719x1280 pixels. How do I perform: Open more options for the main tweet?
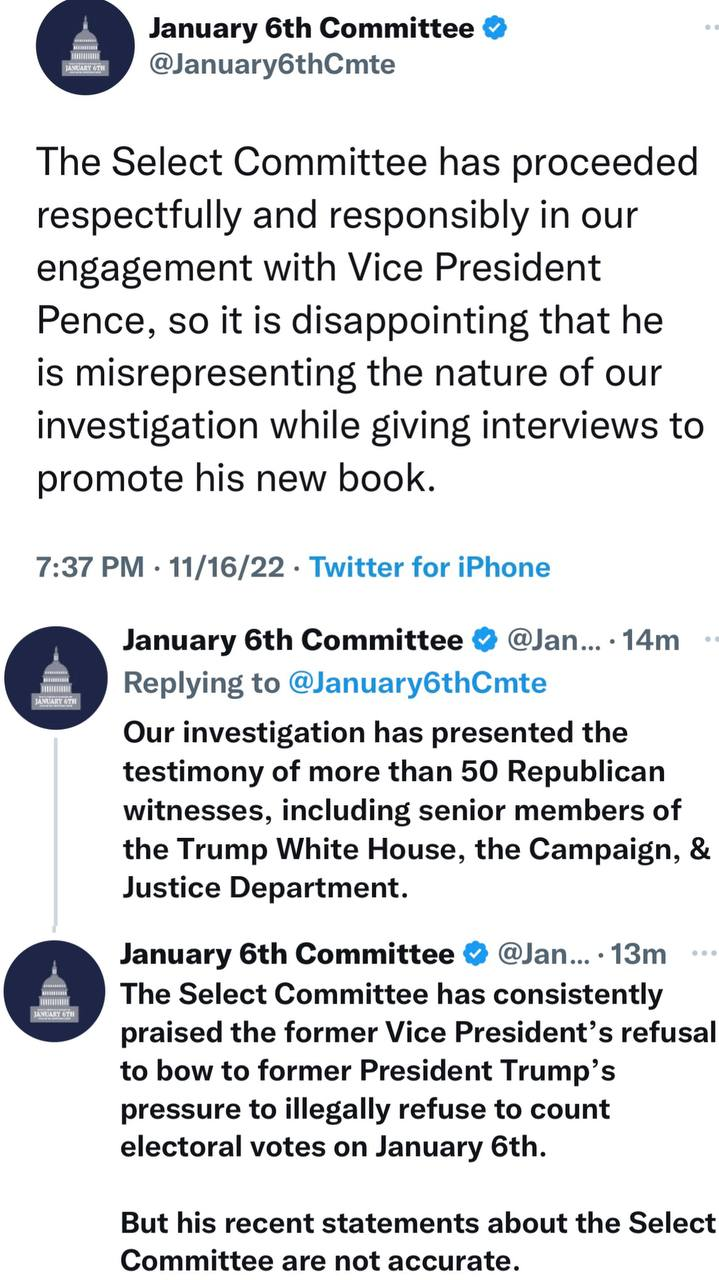(711, 29)
